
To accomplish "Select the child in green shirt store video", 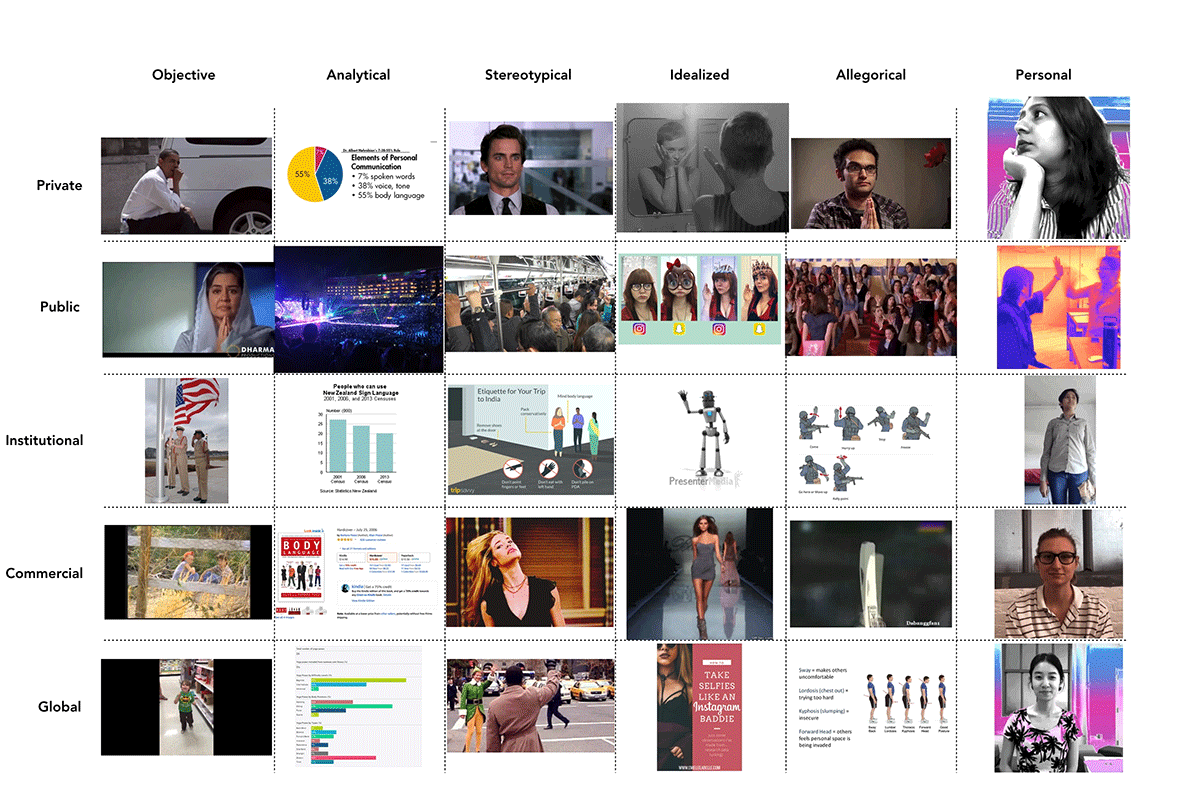I will point(186,707).
